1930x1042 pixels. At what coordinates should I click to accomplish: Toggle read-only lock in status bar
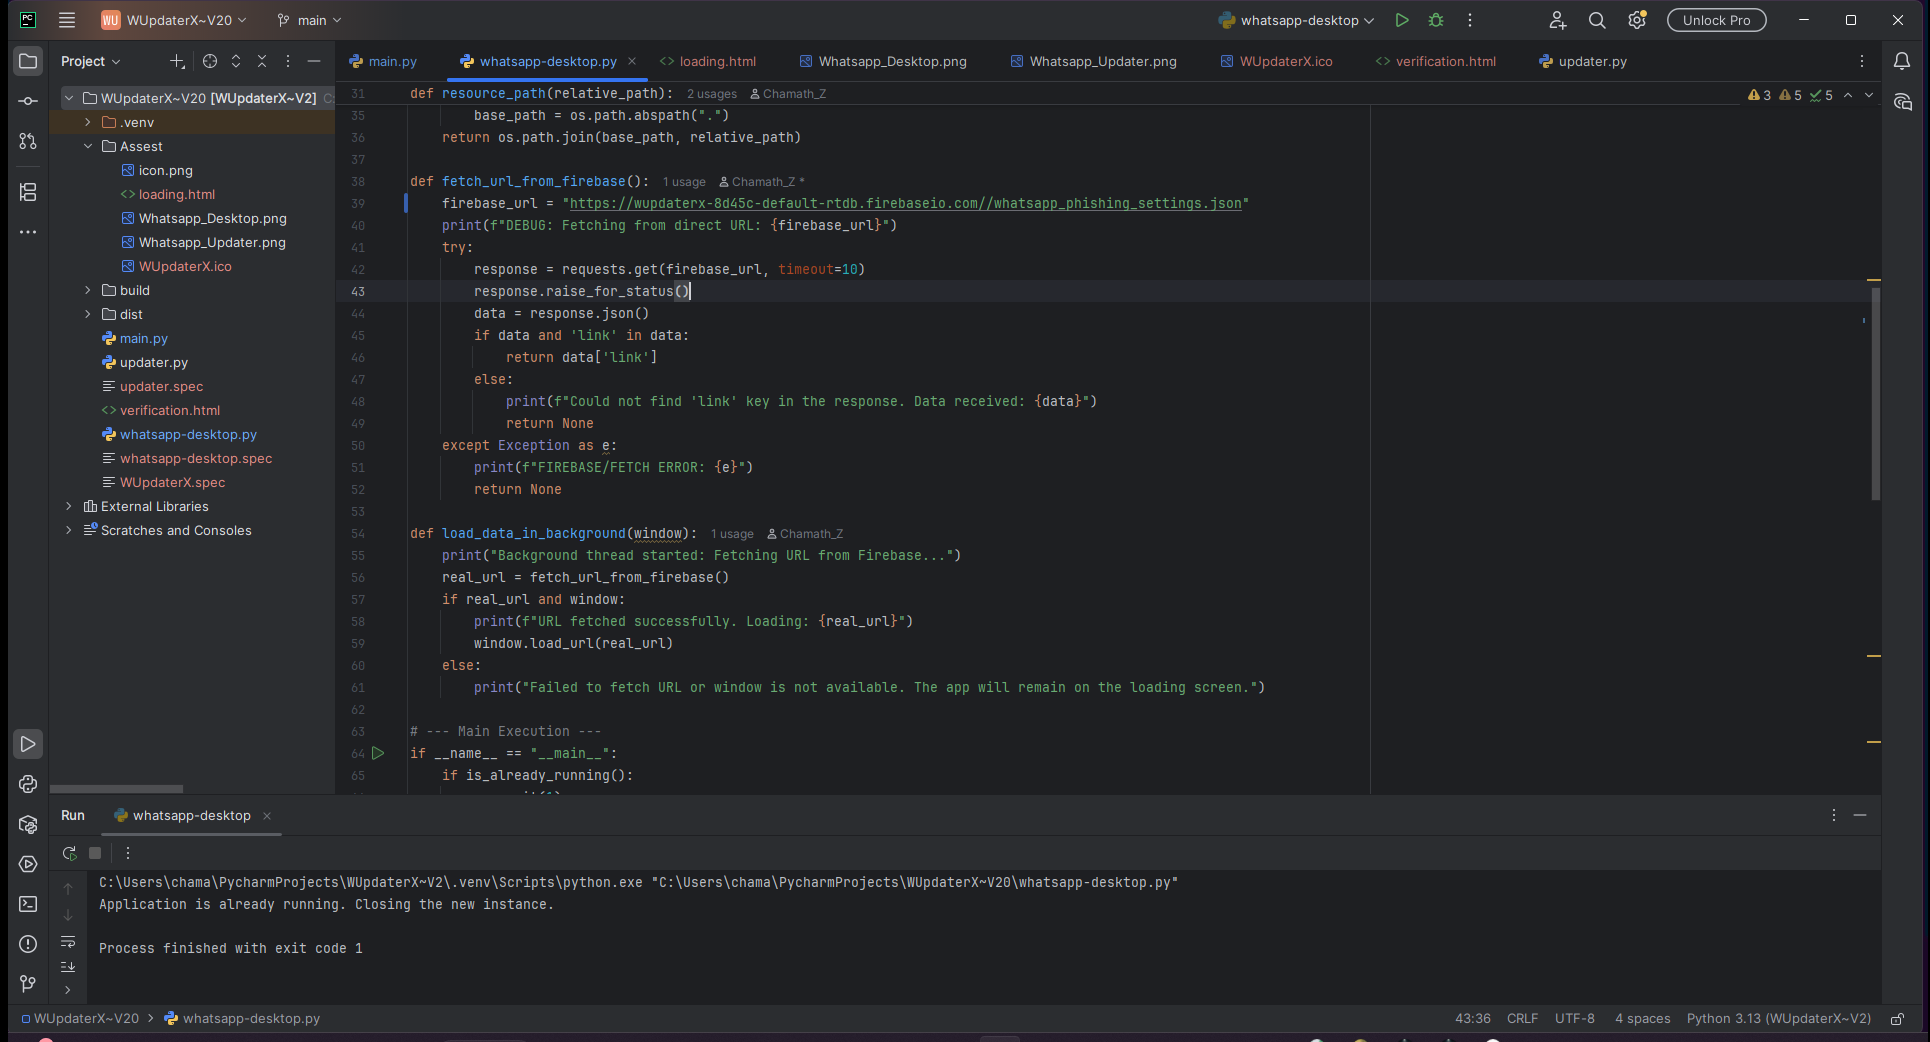tap(1897, 1018)
